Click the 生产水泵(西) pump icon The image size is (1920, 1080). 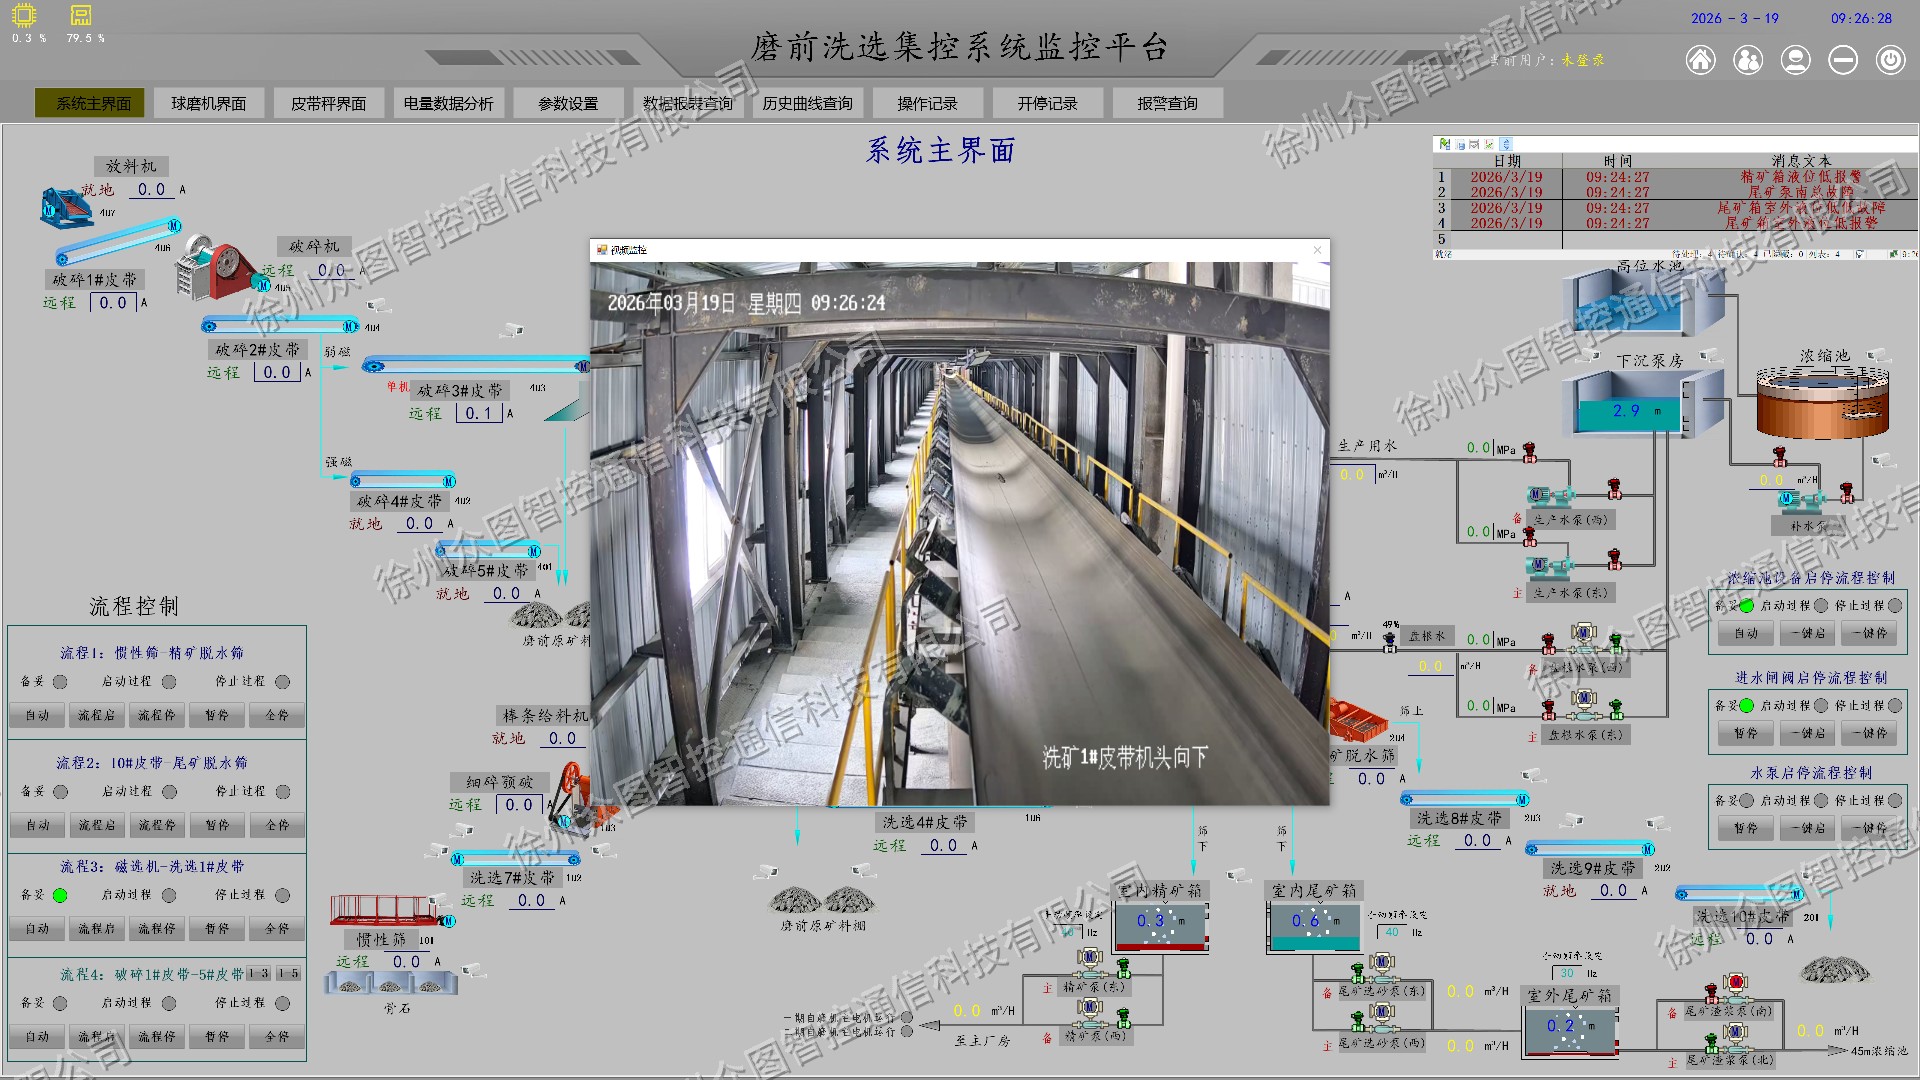point(1549,495)
